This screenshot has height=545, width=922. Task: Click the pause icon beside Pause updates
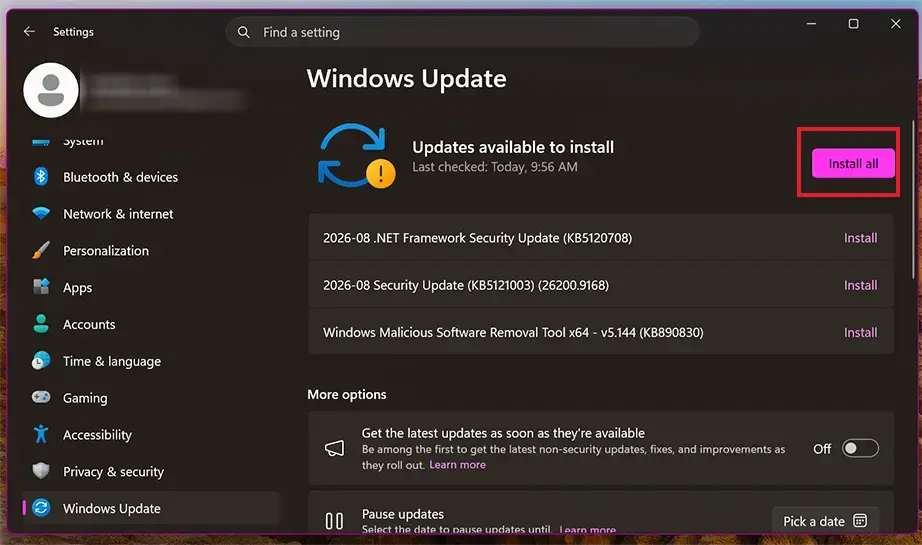pos(334,521)
